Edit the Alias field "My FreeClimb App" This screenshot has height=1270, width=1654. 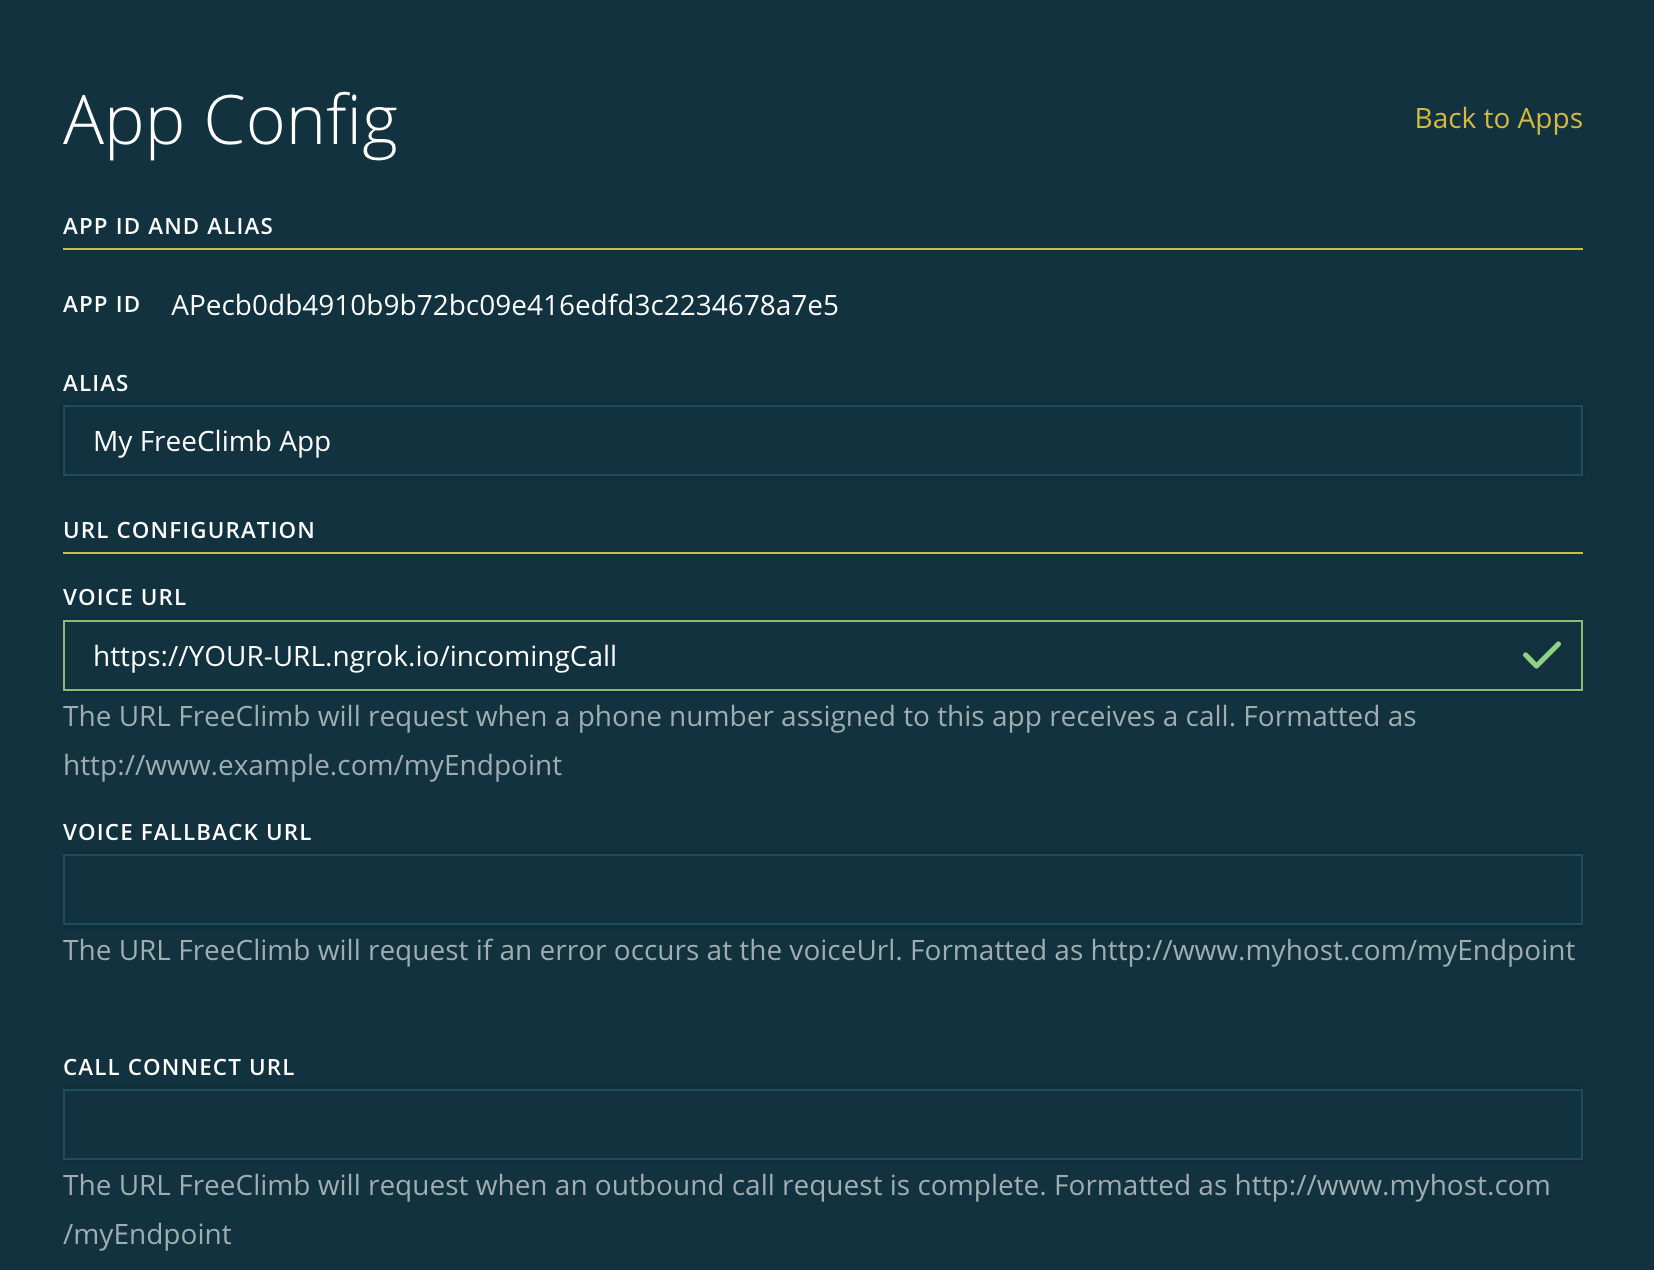(x=822, y=441)
